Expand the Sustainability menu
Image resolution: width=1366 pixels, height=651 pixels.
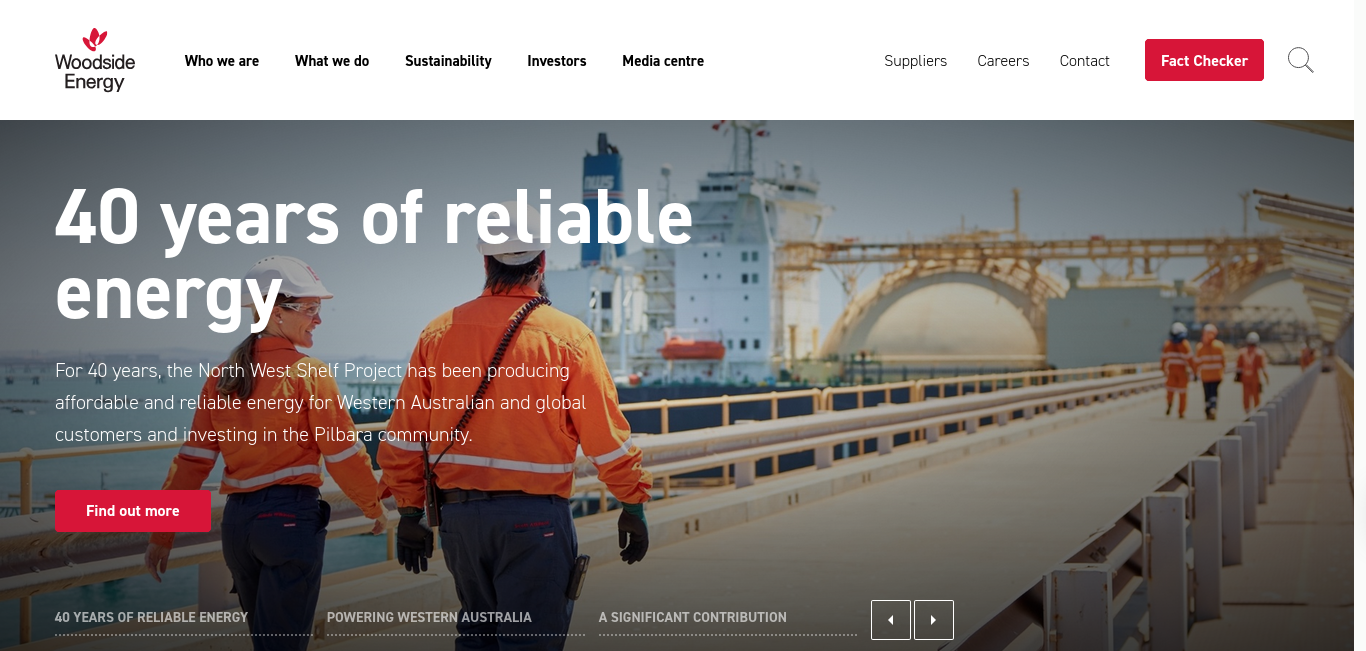(x=448, y=61)
